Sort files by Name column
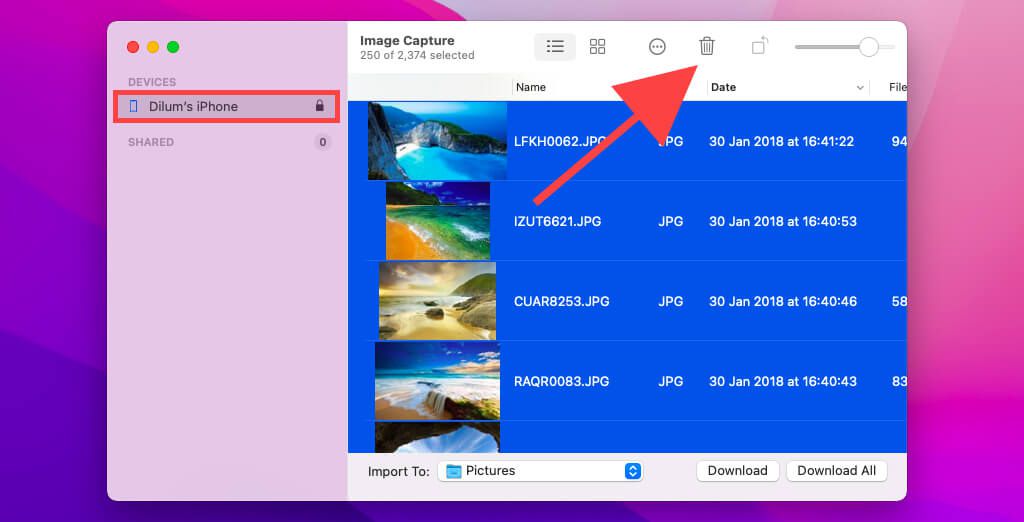This screenshot has height=522, width=1024. click(x=531, y=87)
